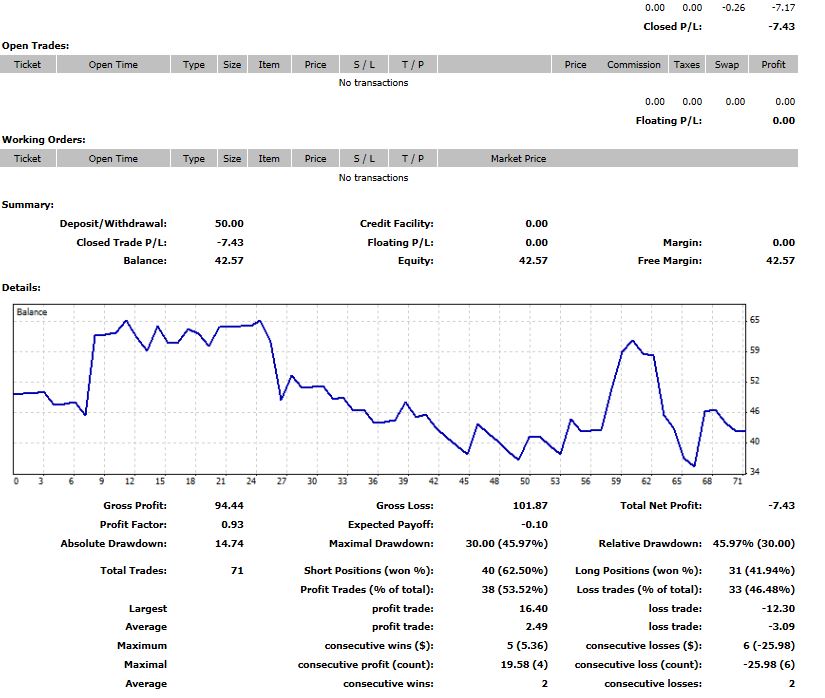
Task: Click the Item header in Open Trades
Action: [x=269, y=64]
